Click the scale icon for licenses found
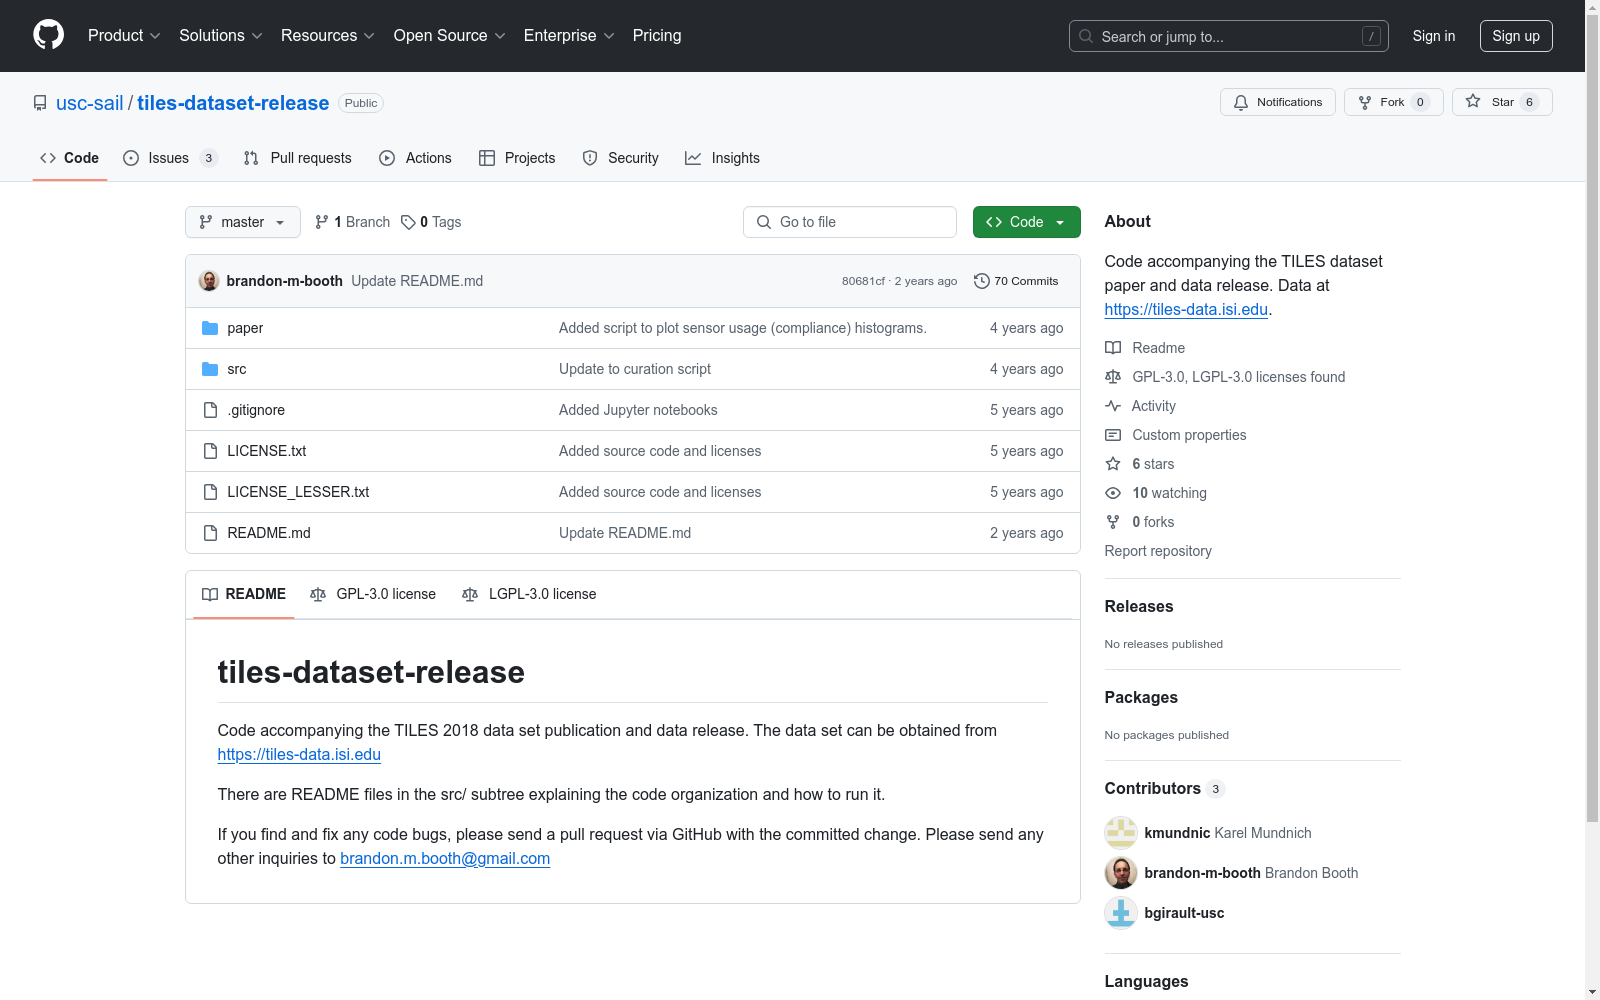The image size is (1600, 1000). click(1113, 377)
